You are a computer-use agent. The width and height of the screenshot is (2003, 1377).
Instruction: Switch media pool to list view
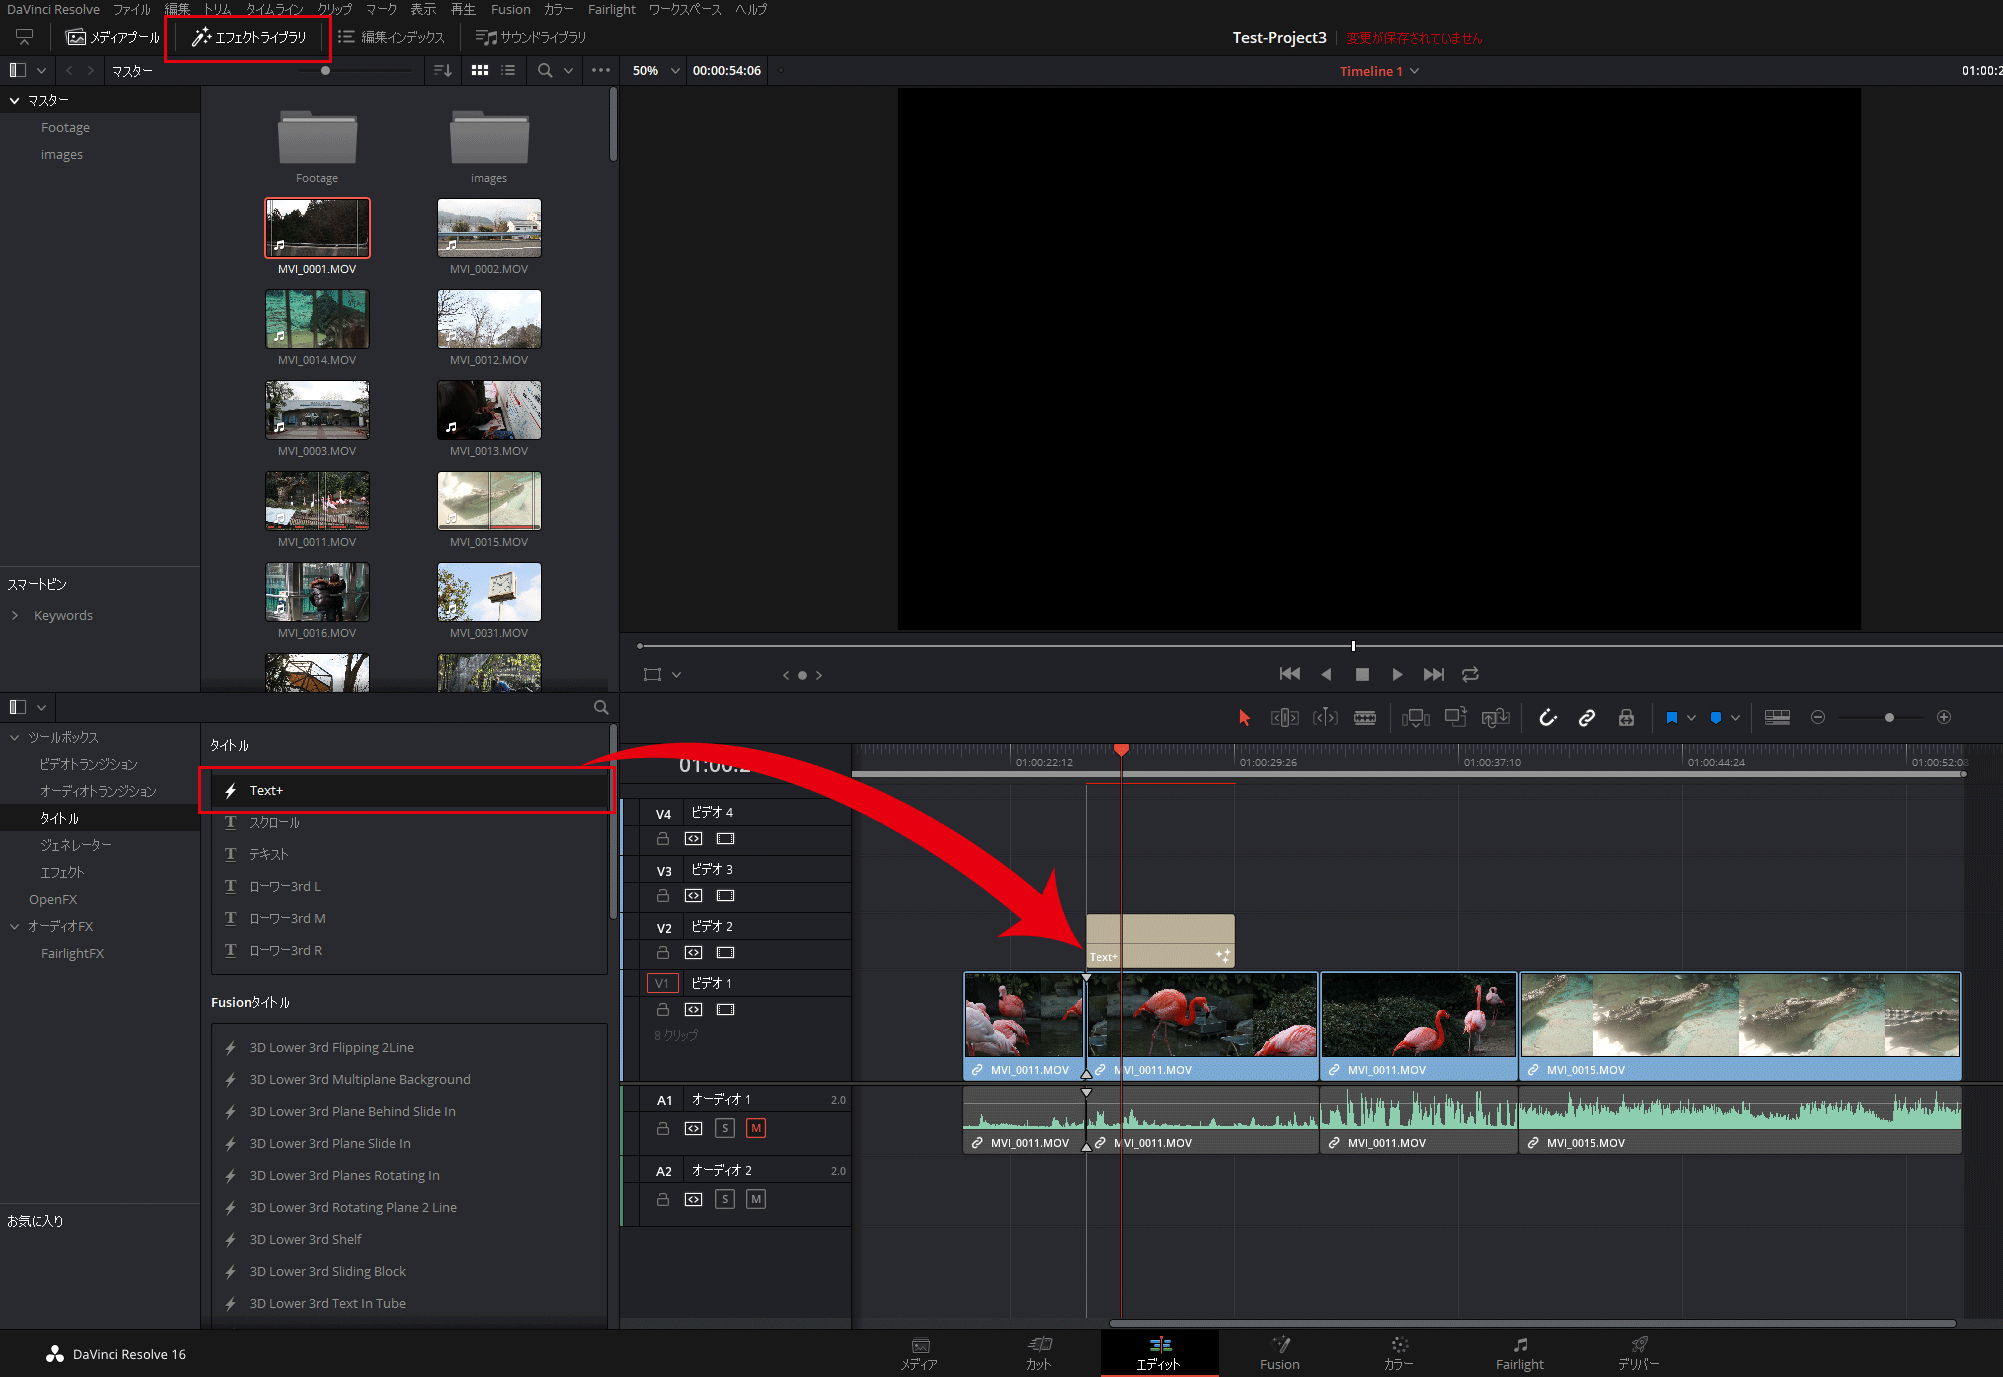click(508, 71)
